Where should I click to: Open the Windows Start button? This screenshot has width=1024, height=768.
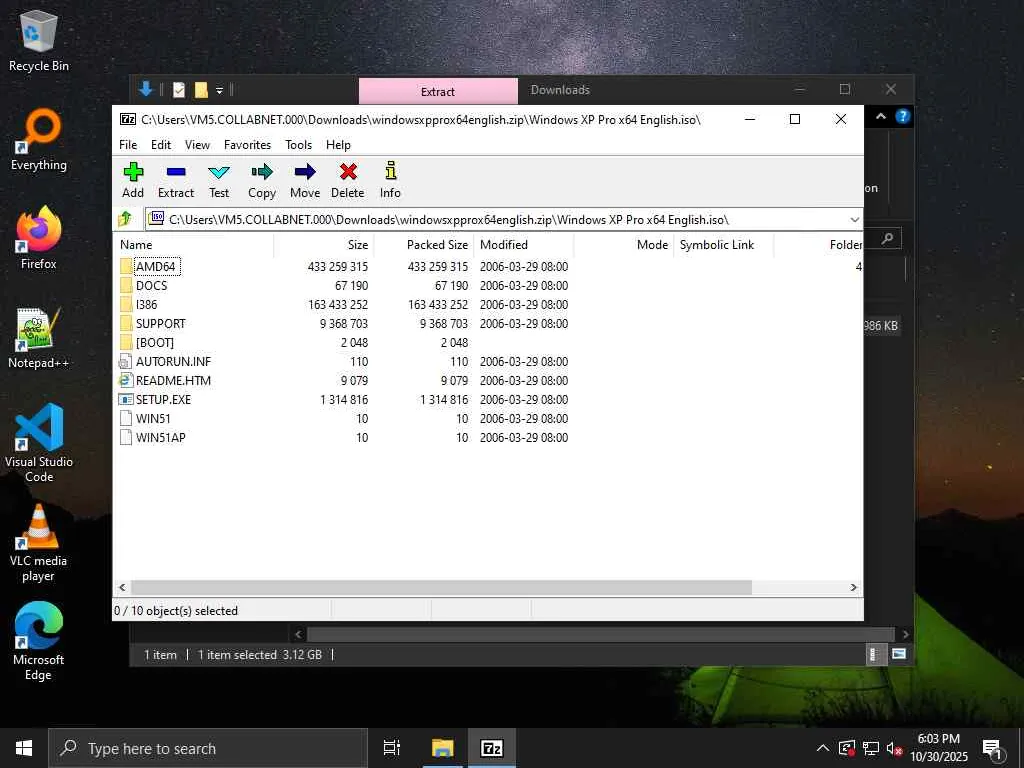(x=24, y=748)
